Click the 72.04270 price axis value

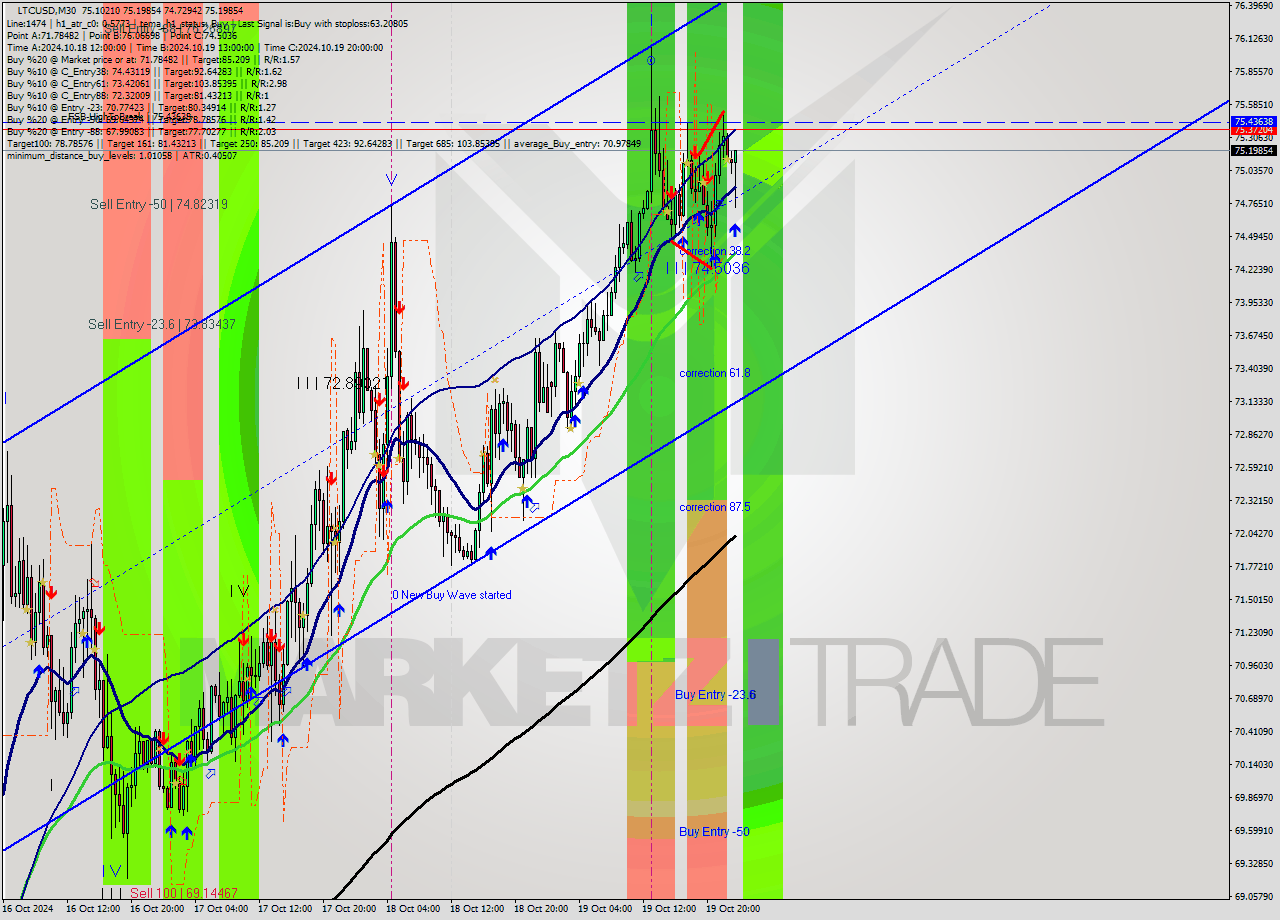point(1253,534)
